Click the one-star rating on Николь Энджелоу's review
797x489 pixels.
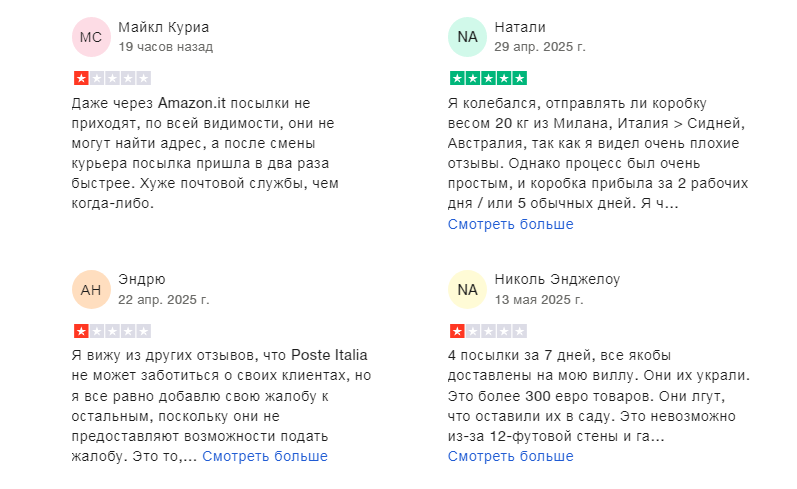click(x=488, y=331)
